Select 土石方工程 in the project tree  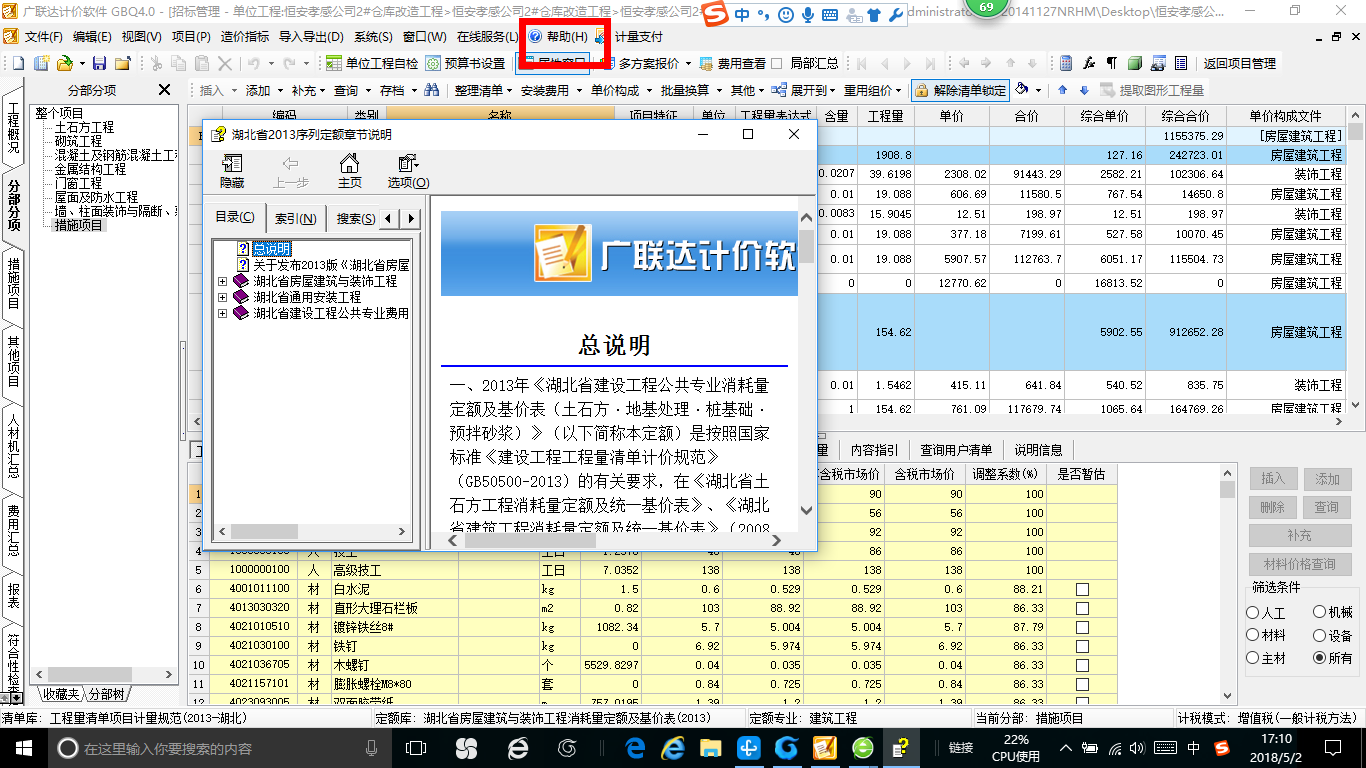tap(84, 128)
